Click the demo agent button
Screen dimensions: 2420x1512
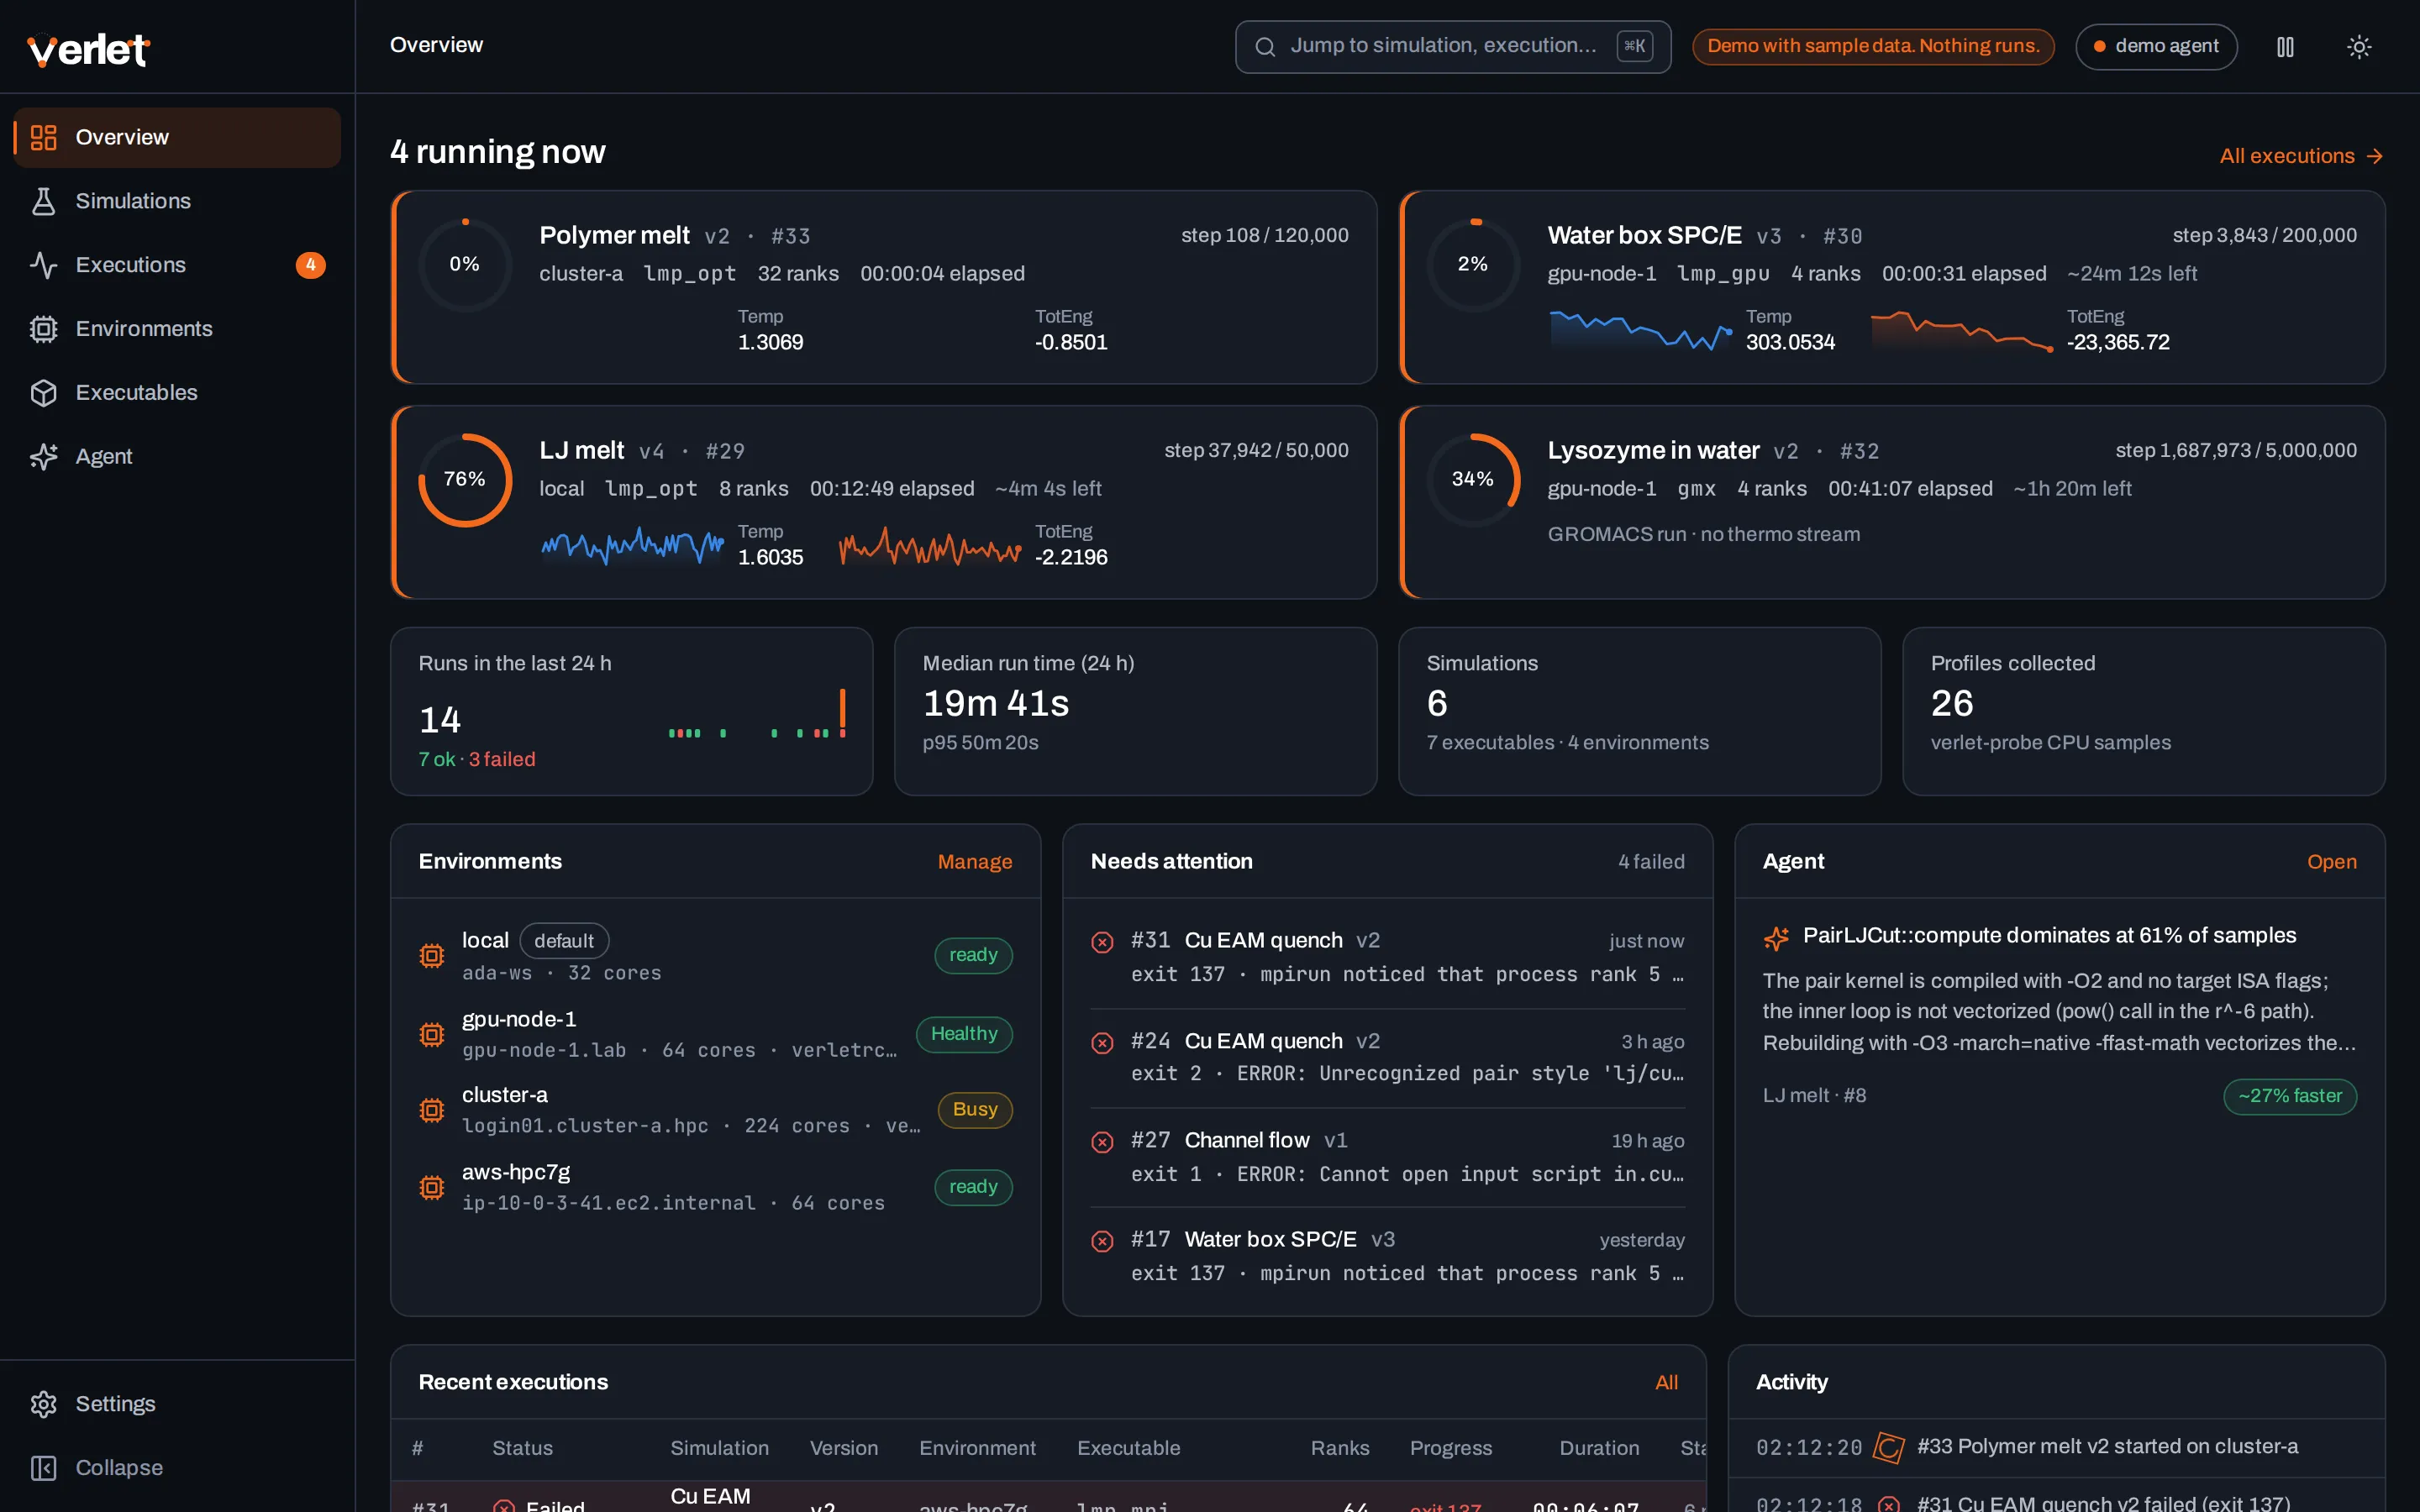(x=2156, y=47)
